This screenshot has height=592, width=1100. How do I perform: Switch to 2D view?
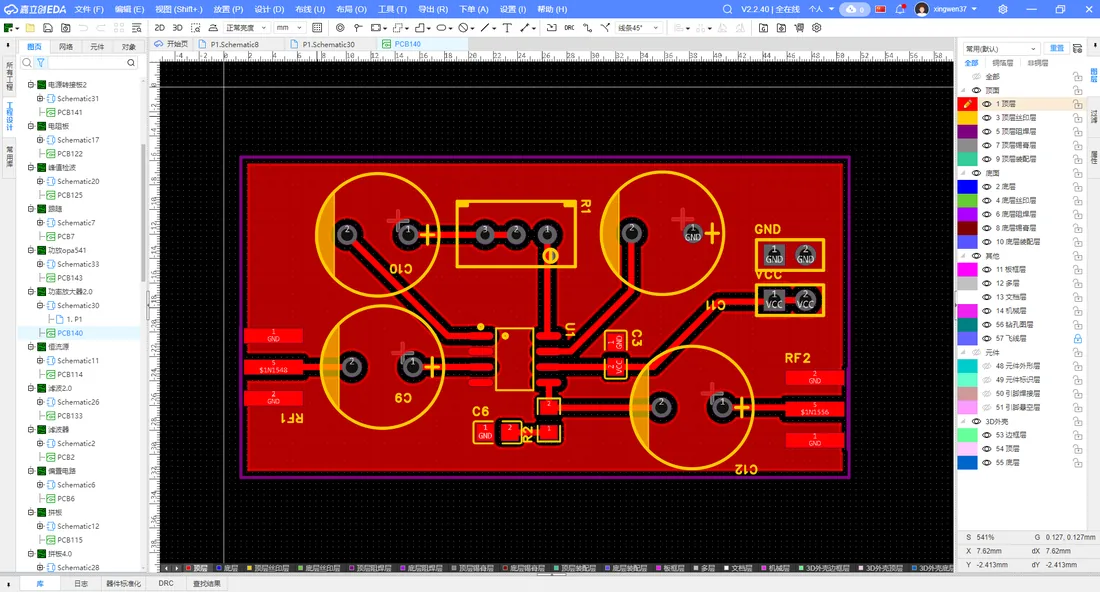(159, 28)
